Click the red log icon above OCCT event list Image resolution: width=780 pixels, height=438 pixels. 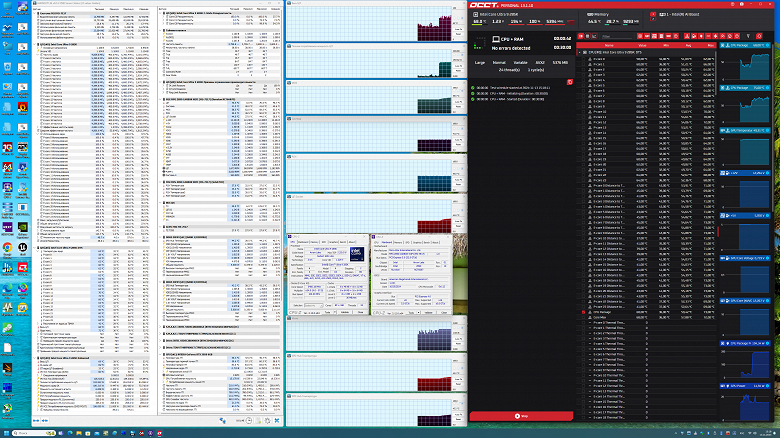tap(570, 82)
